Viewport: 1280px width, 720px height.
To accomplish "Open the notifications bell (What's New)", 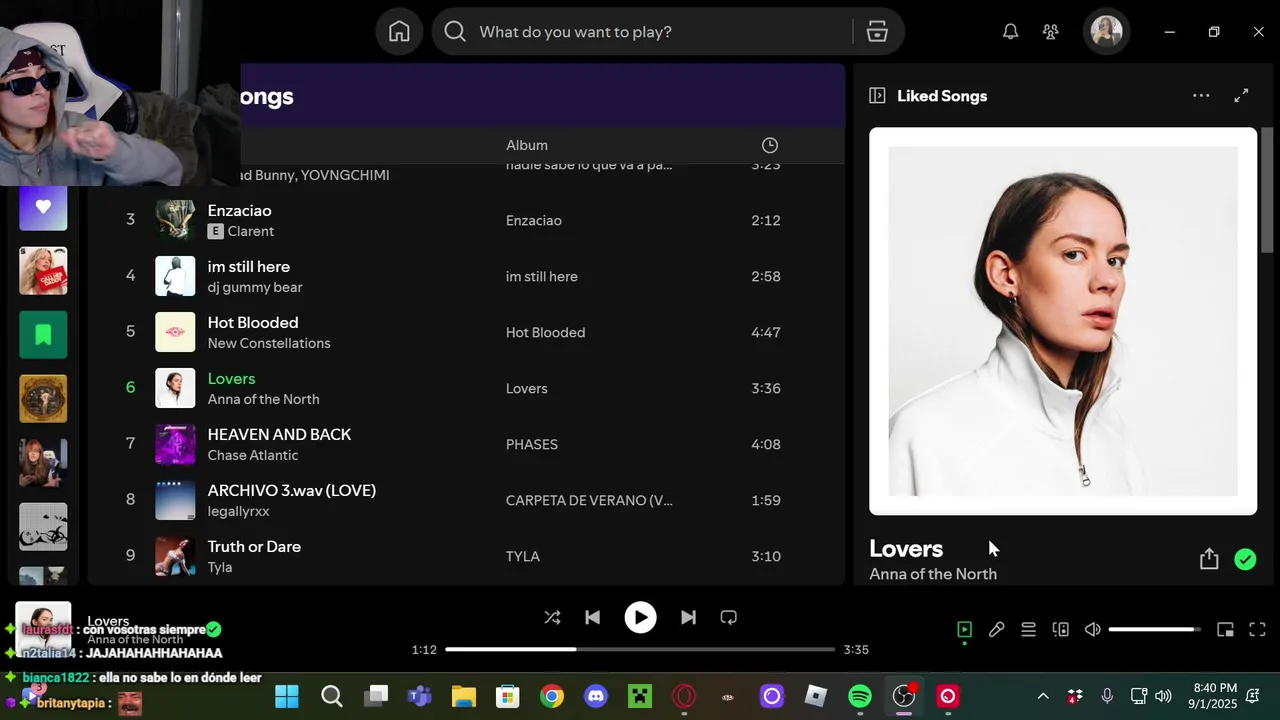I will point(1010,32).
